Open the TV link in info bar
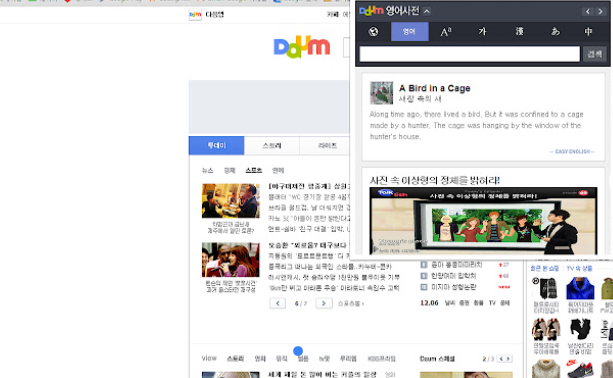Viewport: 613px width, 378px height. (492, 303)
